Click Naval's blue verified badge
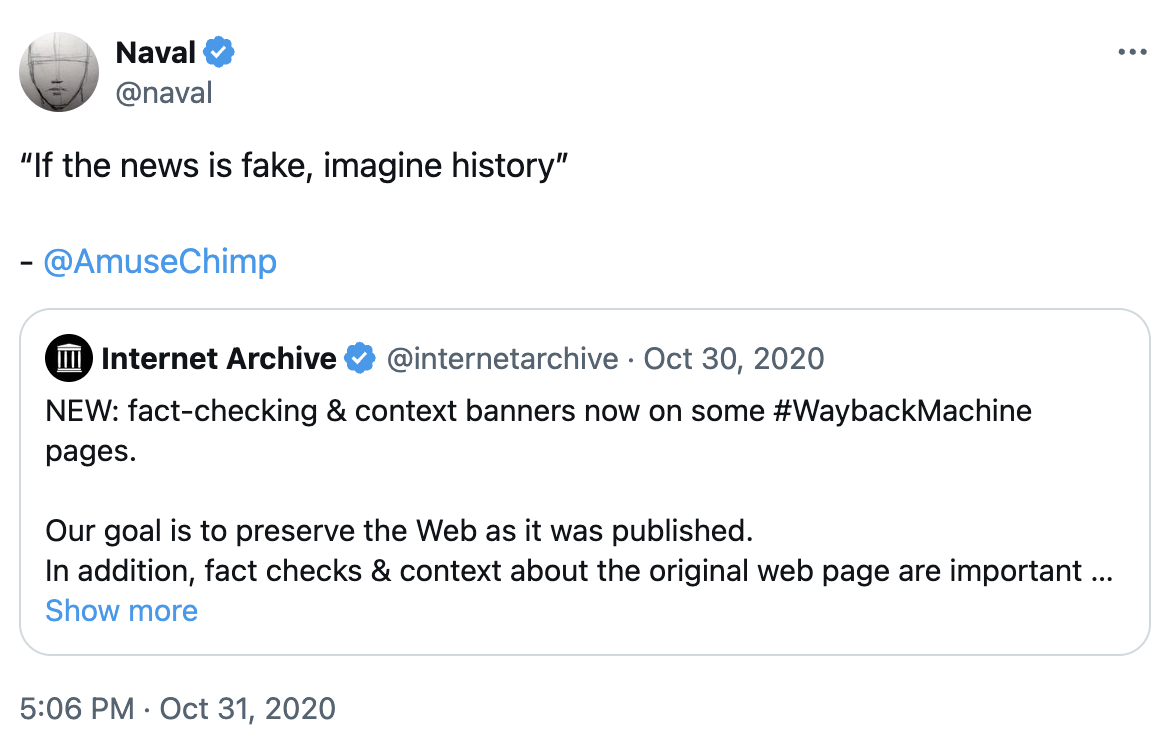The height and width of the screenshot is (756, 1172). (220, 51)
